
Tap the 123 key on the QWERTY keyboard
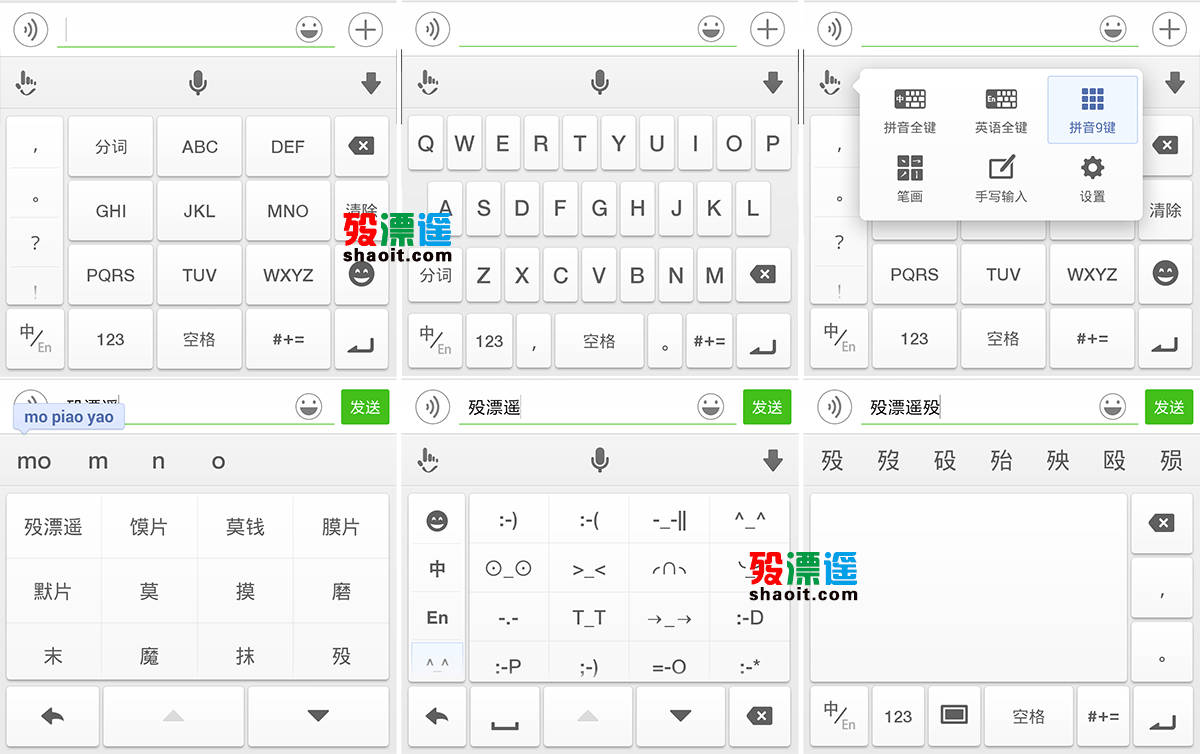(489, 341)
